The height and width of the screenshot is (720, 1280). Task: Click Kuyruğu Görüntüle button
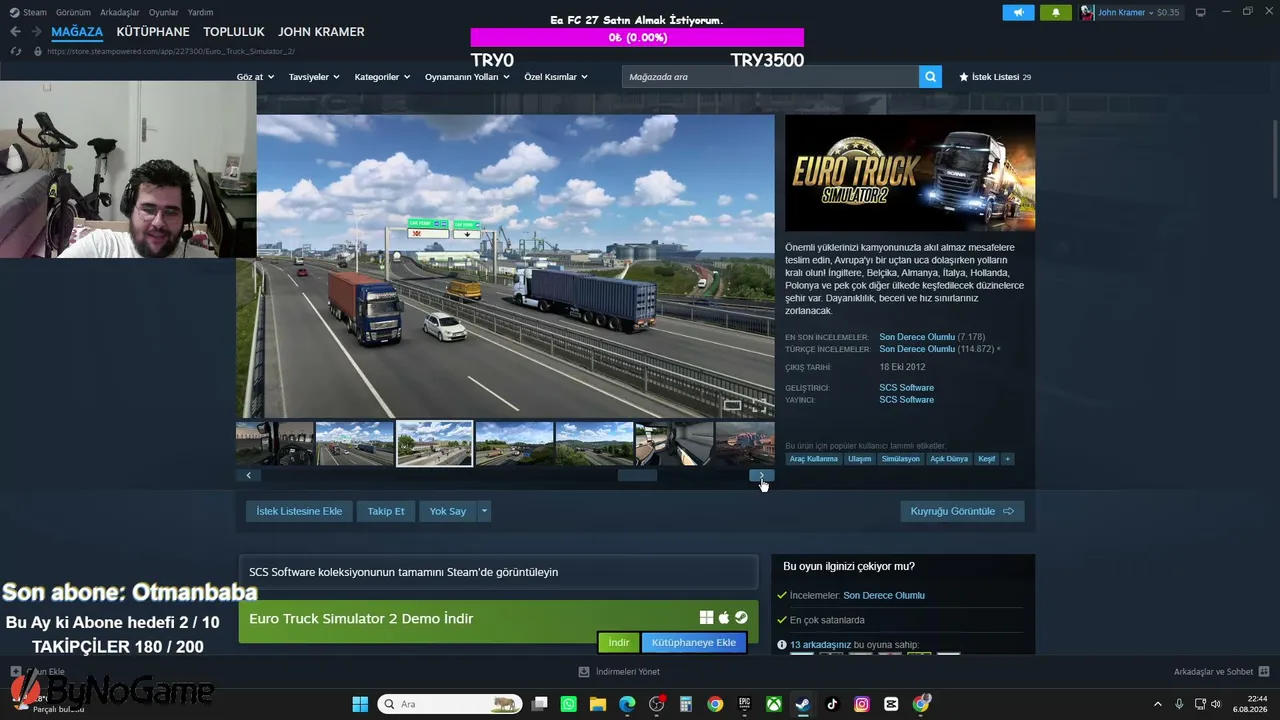tap(962, 511)
